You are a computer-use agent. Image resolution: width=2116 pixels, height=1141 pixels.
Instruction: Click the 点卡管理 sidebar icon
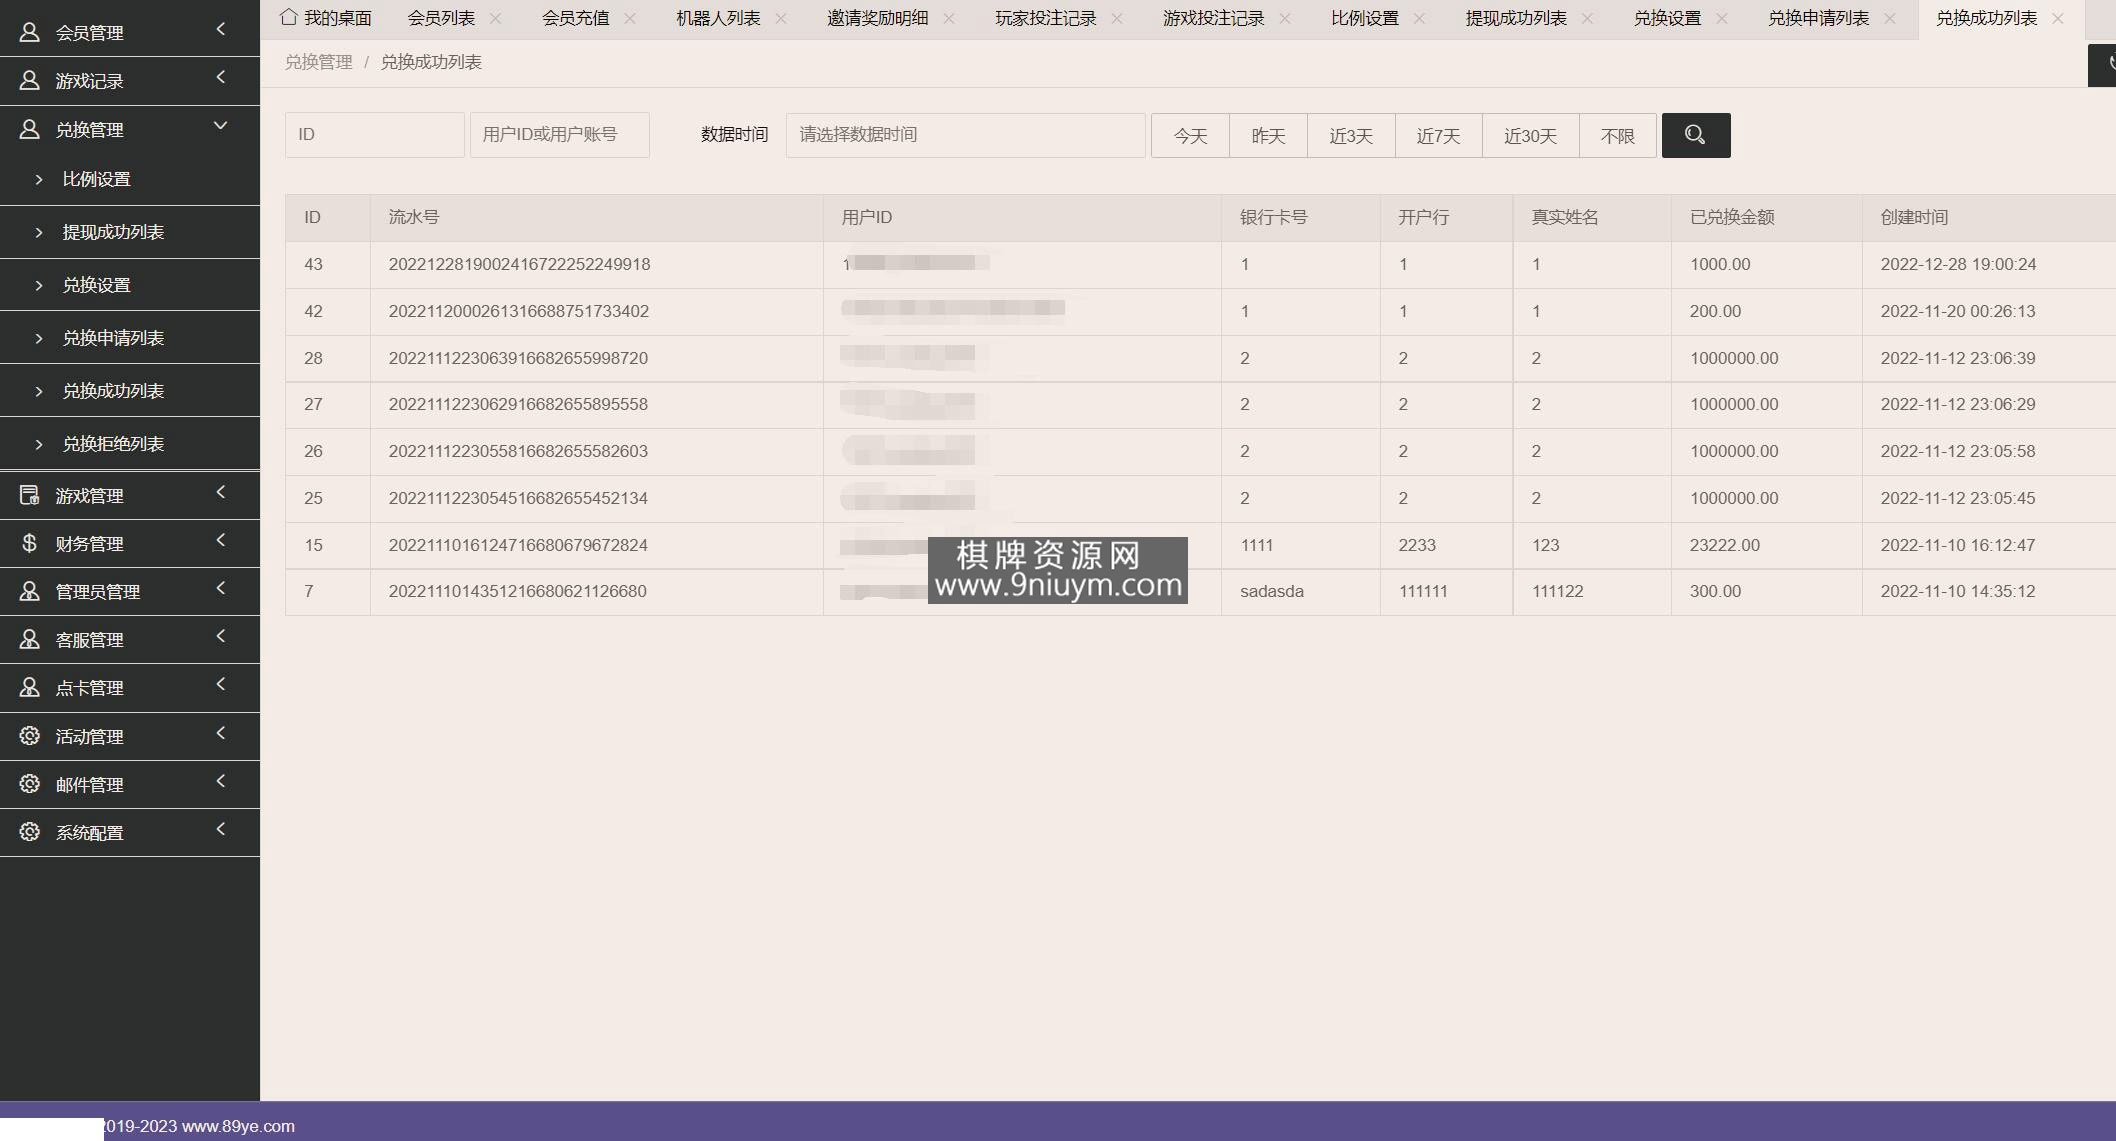pyautogui.click(x=29, y=687)
